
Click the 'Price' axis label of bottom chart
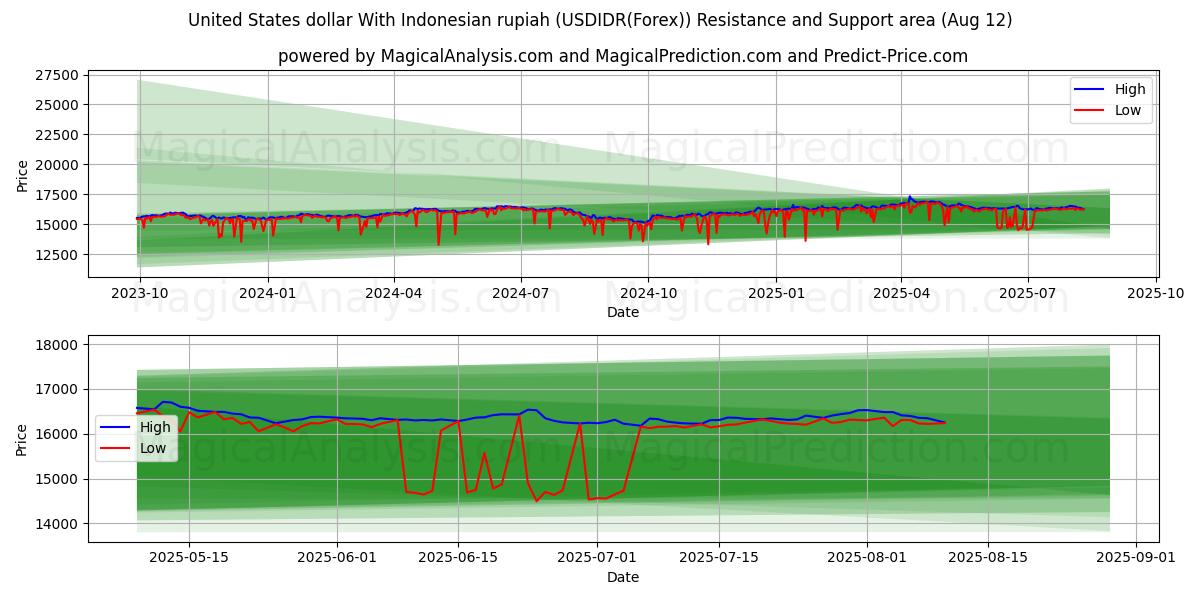(23, 439)
